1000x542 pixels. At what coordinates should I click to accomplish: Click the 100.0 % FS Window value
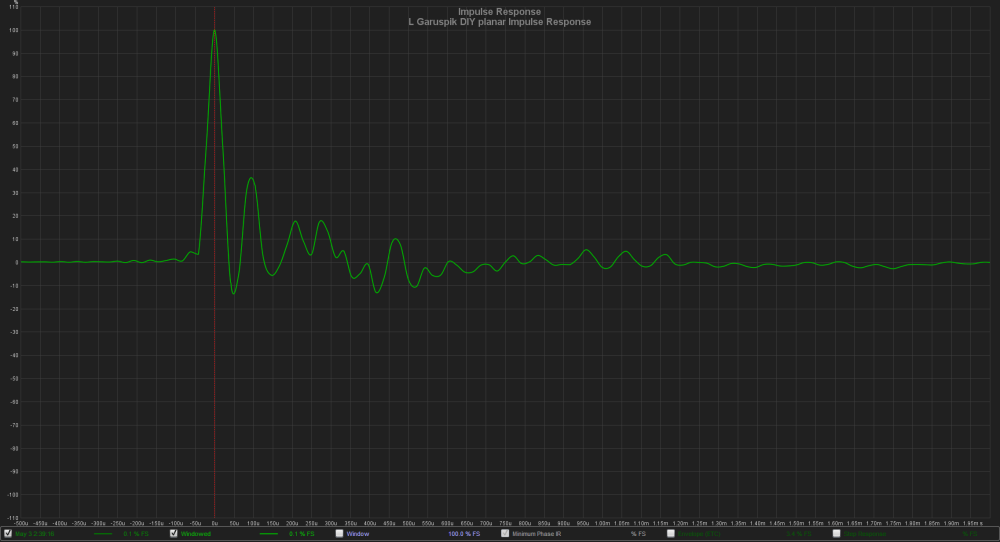point(464,534)
